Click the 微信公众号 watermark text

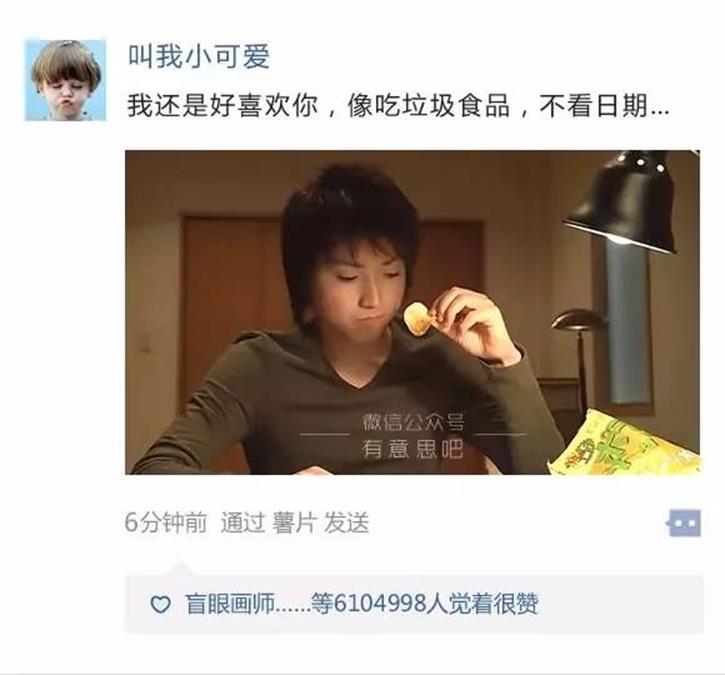click(413, 422)
